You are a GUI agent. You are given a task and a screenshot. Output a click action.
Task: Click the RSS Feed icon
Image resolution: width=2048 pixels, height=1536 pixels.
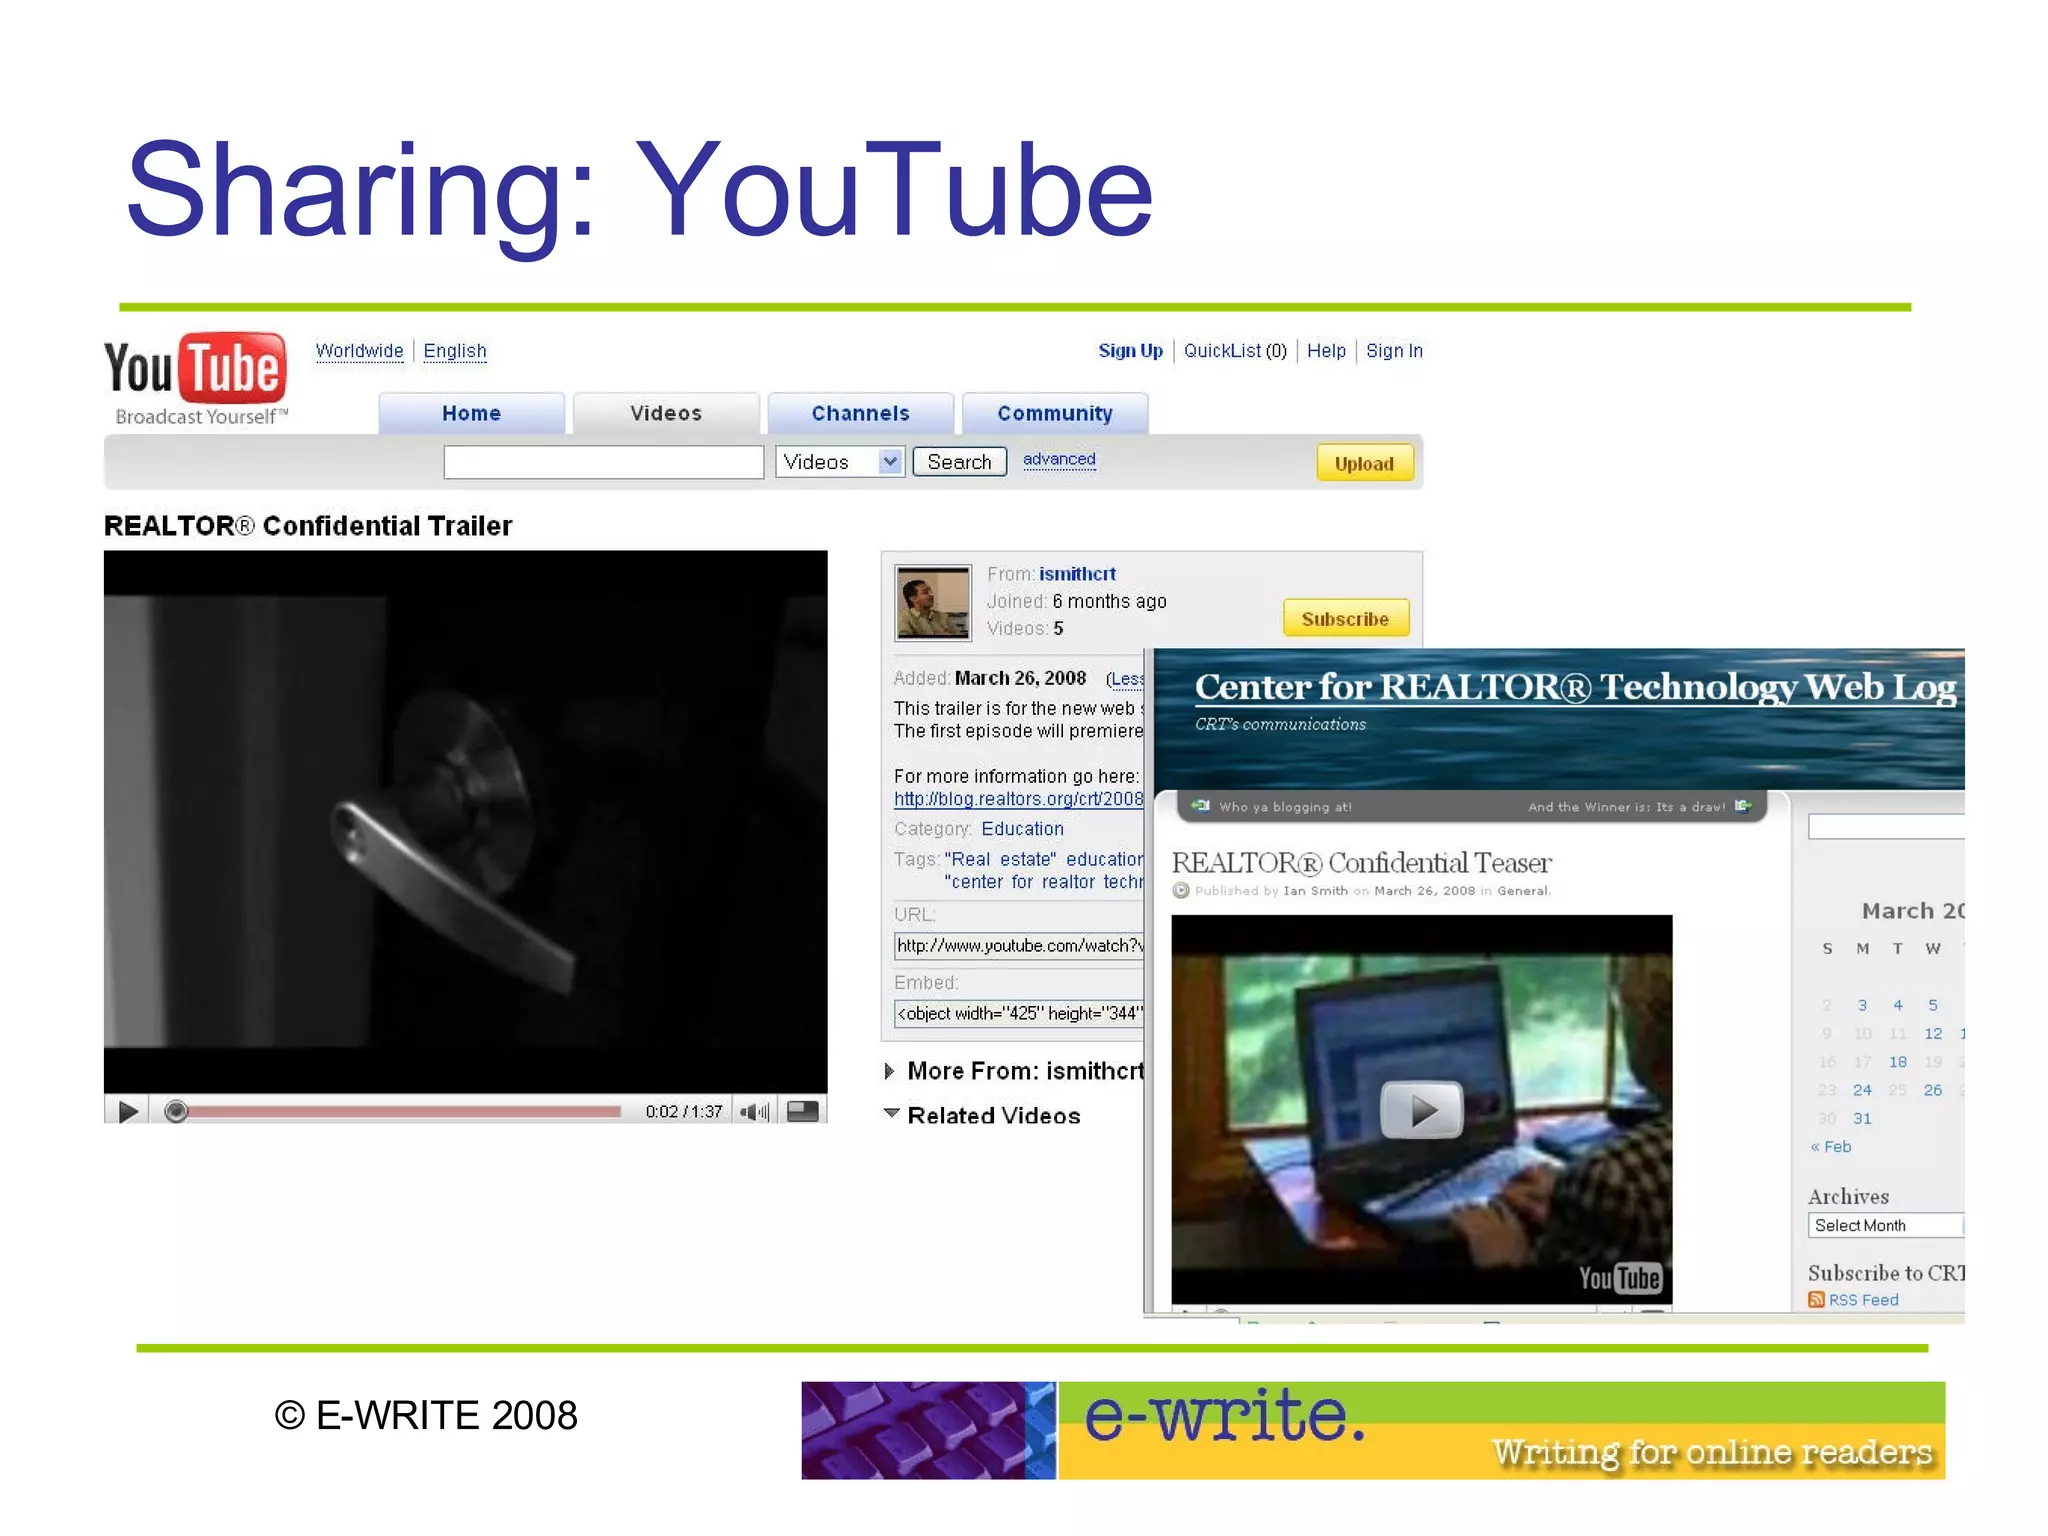coord(1816,1300)
